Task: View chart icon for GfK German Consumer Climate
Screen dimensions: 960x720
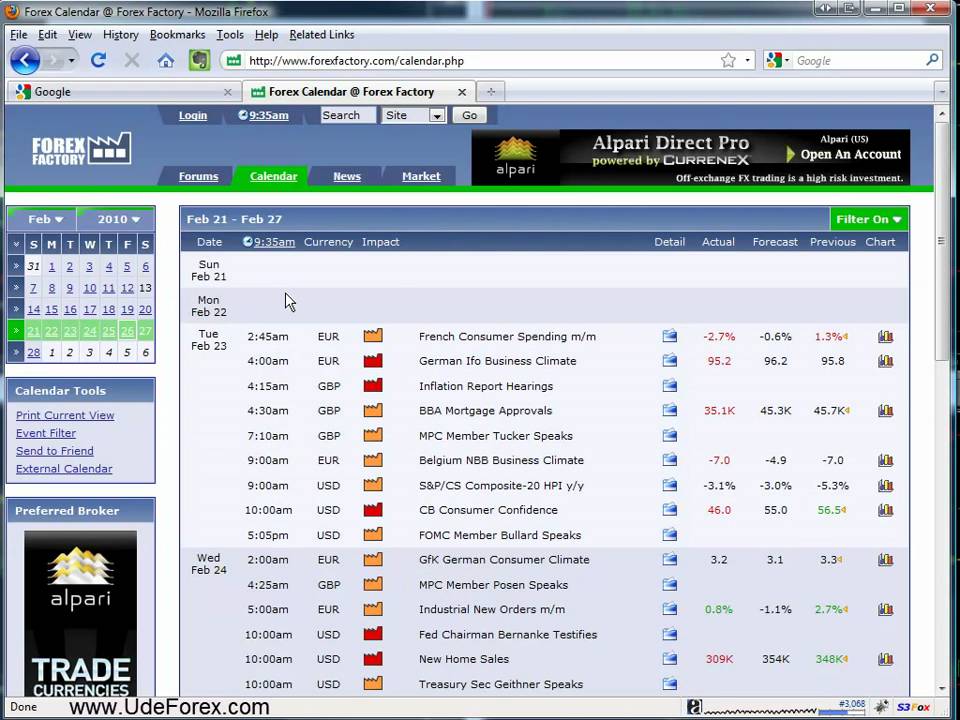Action: [x=885, y=559]
